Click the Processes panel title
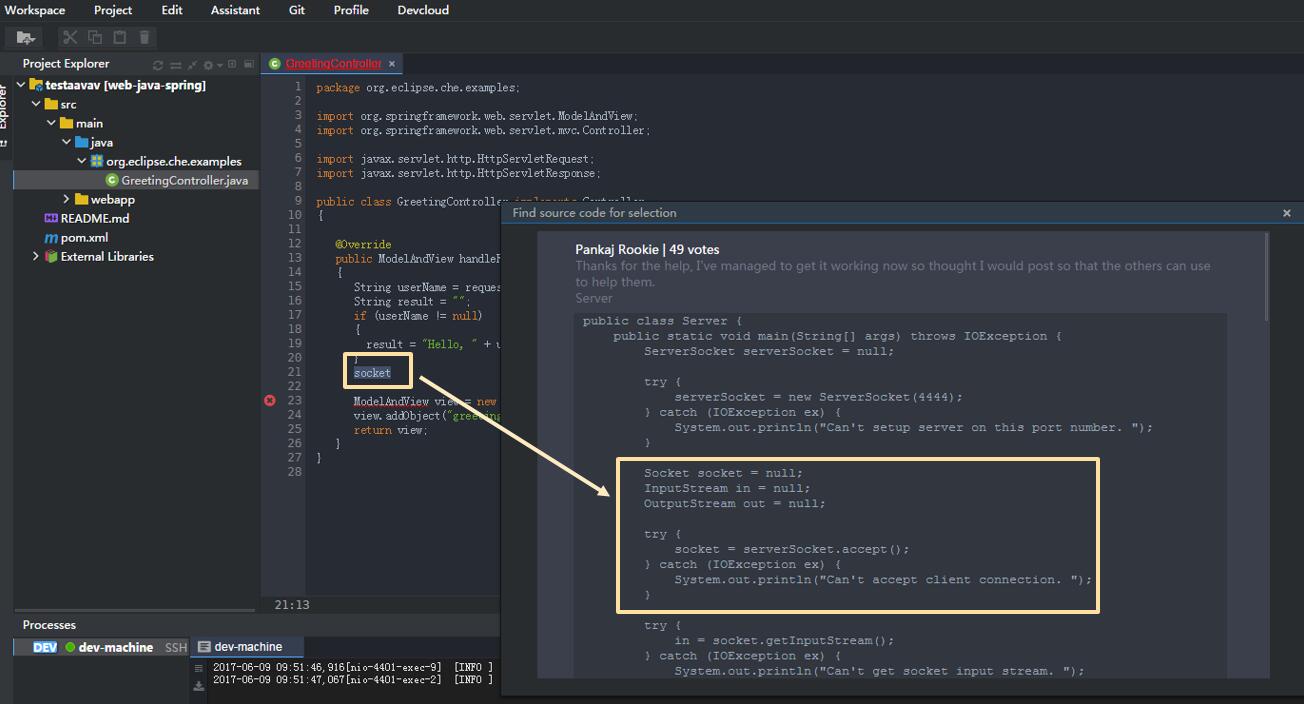1304x704 pixels. tap(49, 625)
